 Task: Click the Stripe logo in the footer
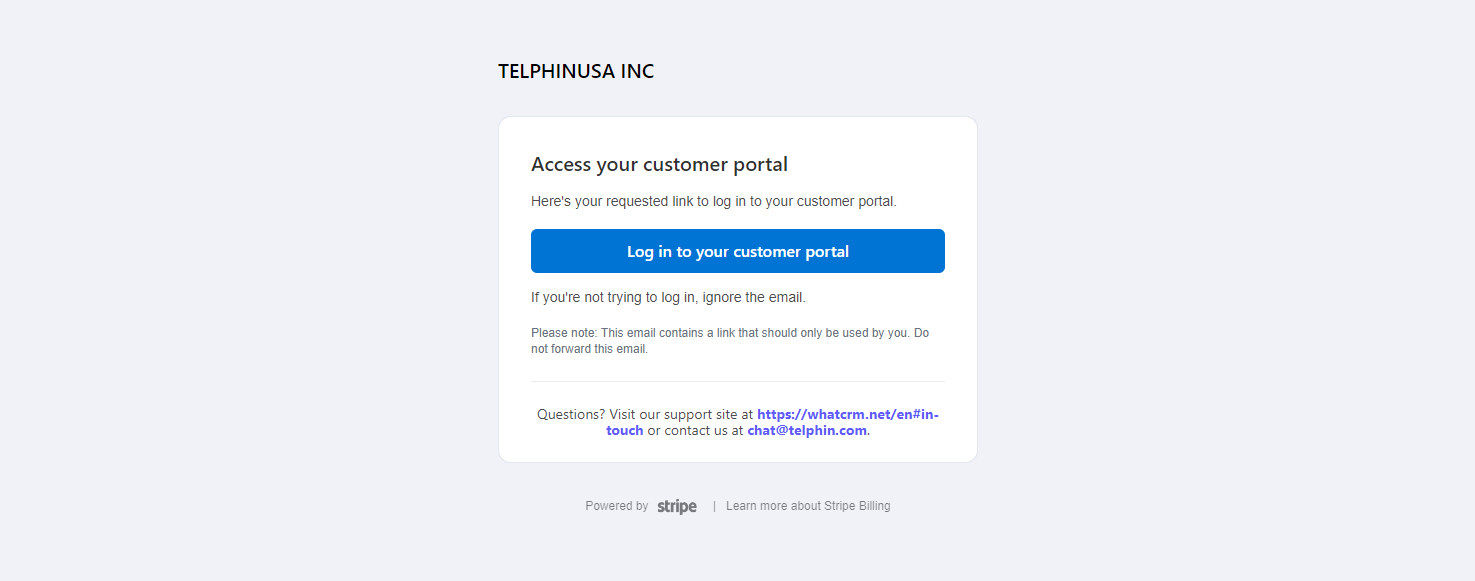677,507
